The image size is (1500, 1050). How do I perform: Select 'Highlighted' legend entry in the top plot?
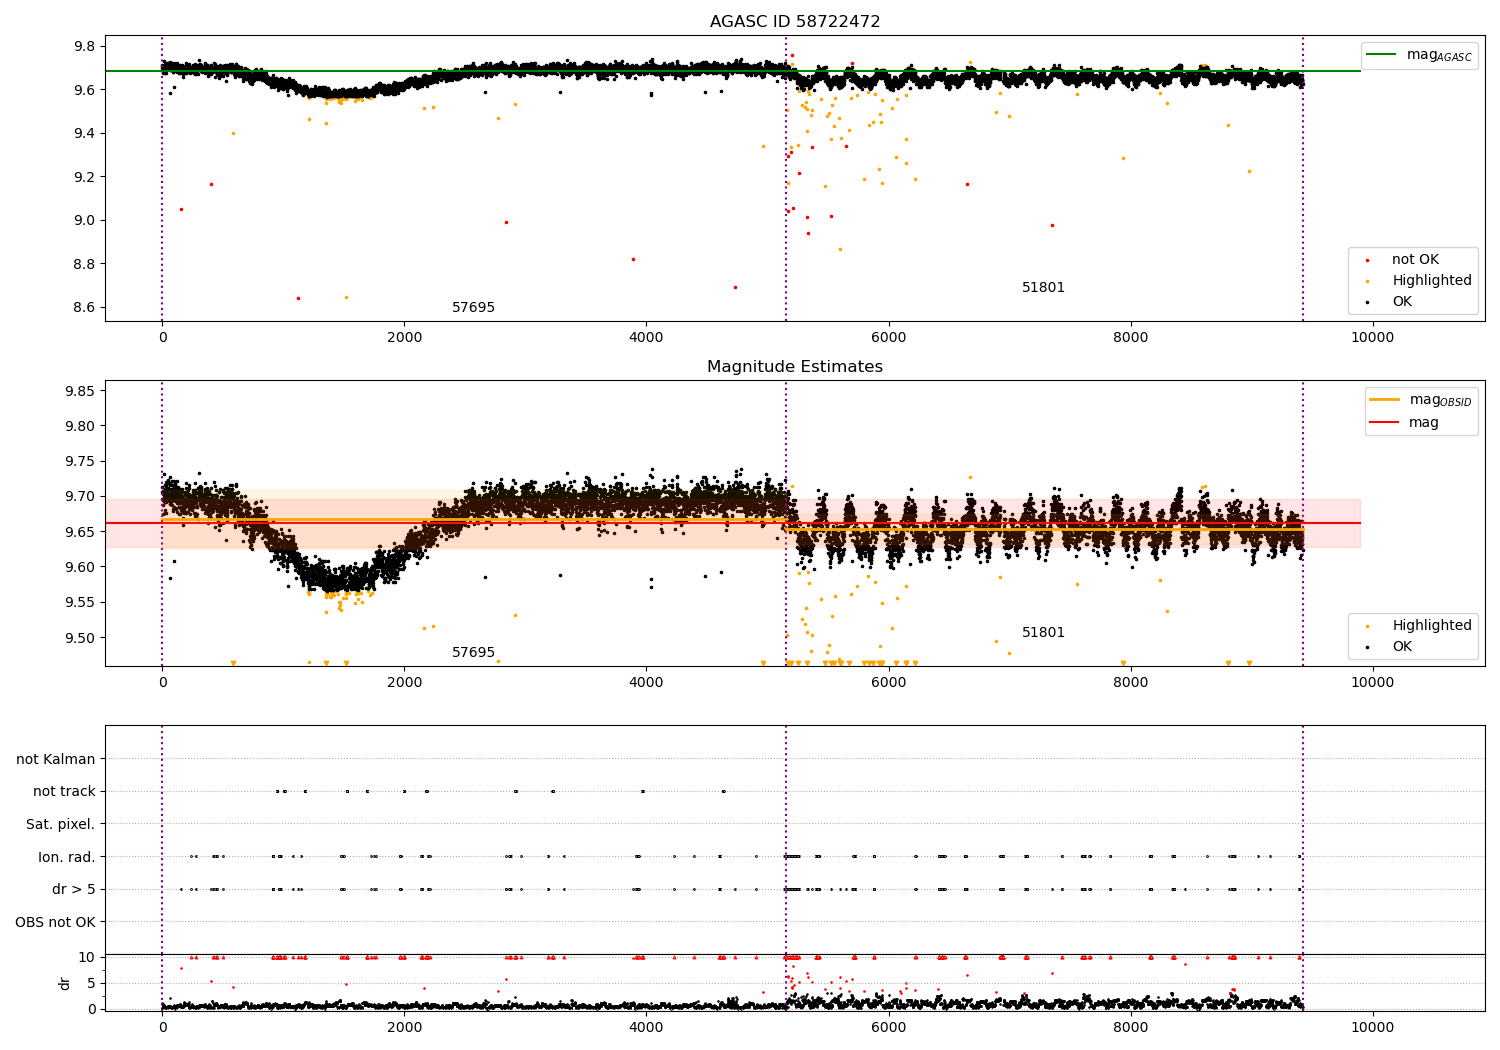[x=1421, y=281]
